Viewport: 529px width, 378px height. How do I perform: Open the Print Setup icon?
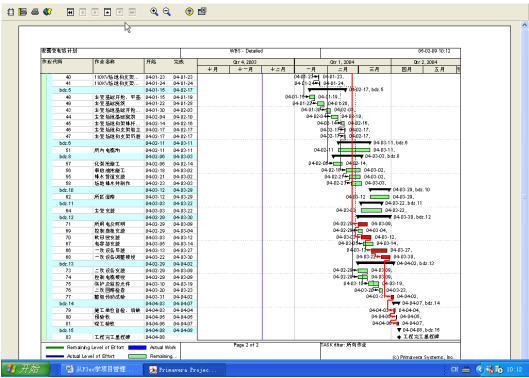pos(23,12)
